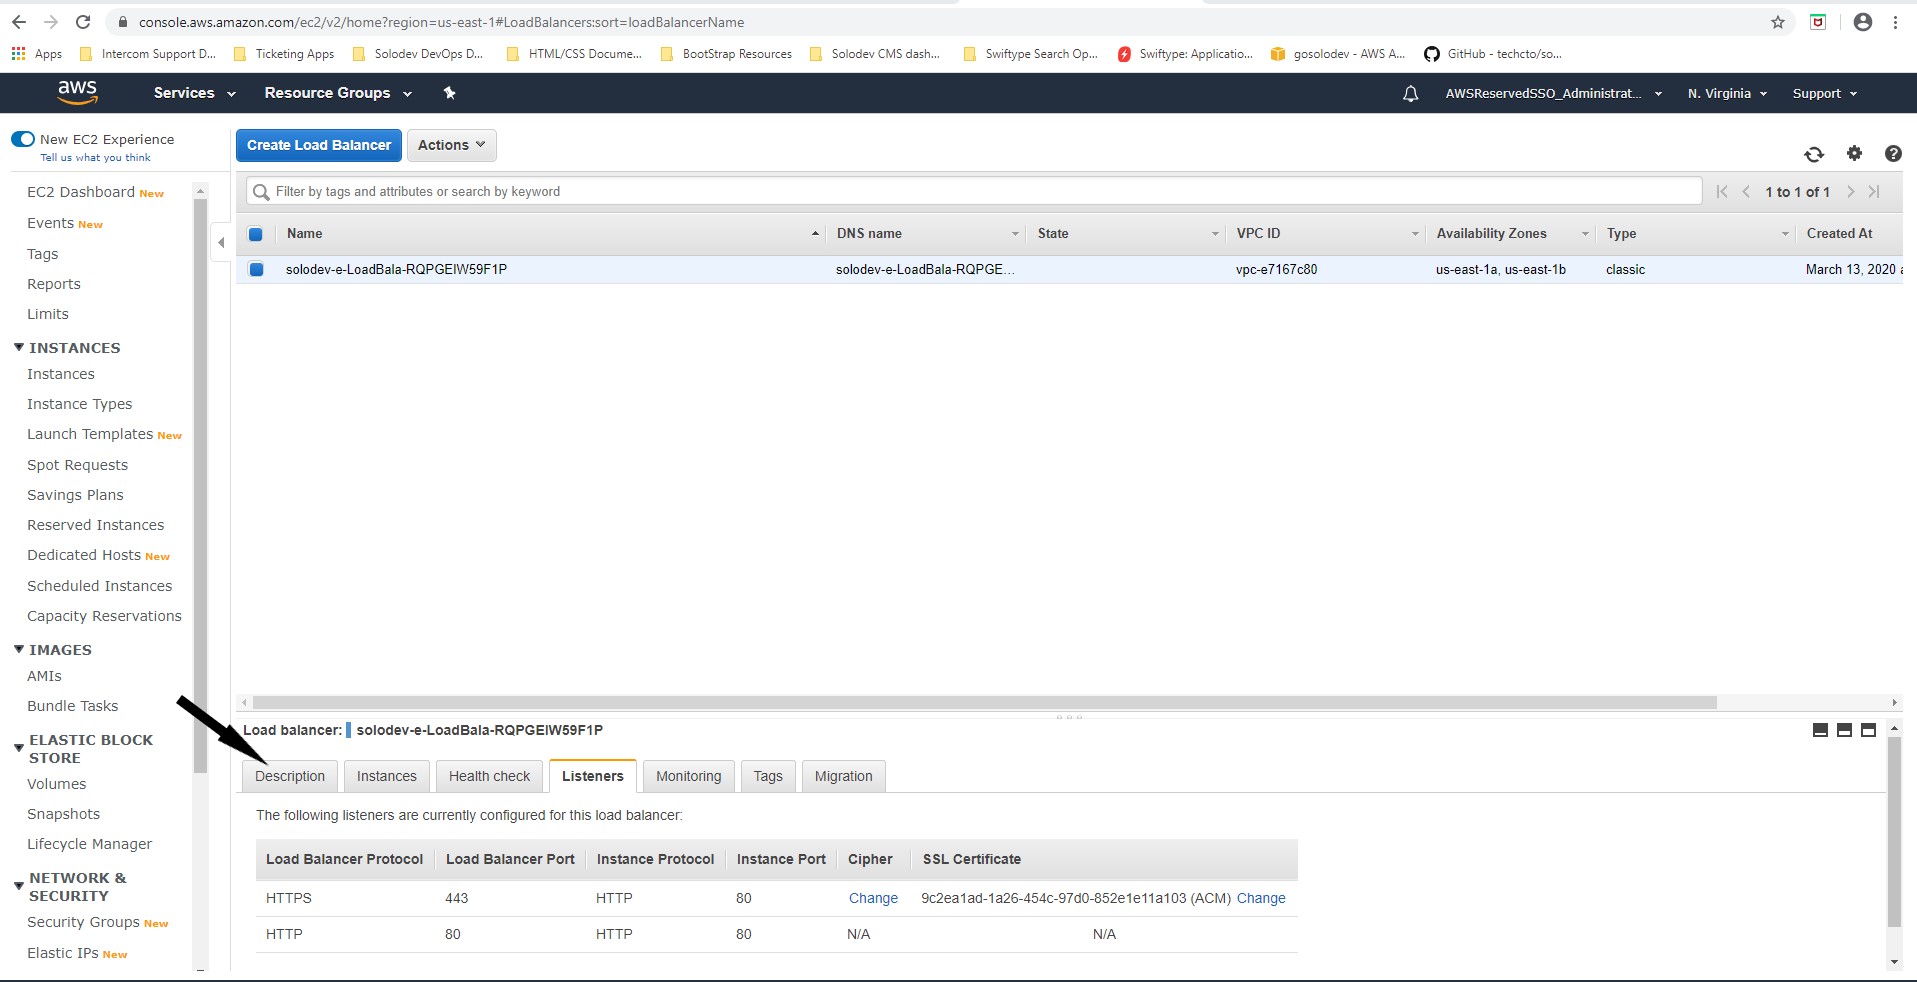Switch to the Health check tab
The image size is (1917, 982).
(x=490, y=776)
